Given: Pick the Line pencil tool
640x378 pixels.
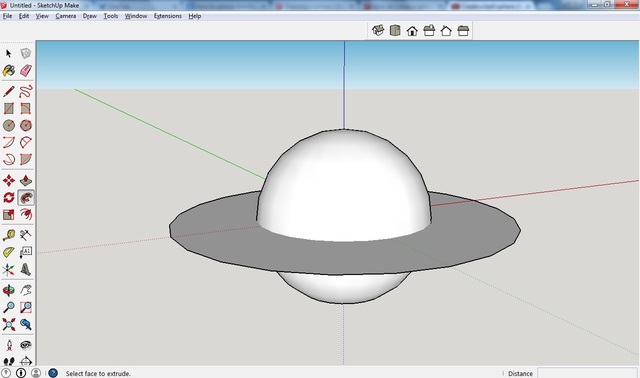Looking at the screenshot, I should [9, 91].
